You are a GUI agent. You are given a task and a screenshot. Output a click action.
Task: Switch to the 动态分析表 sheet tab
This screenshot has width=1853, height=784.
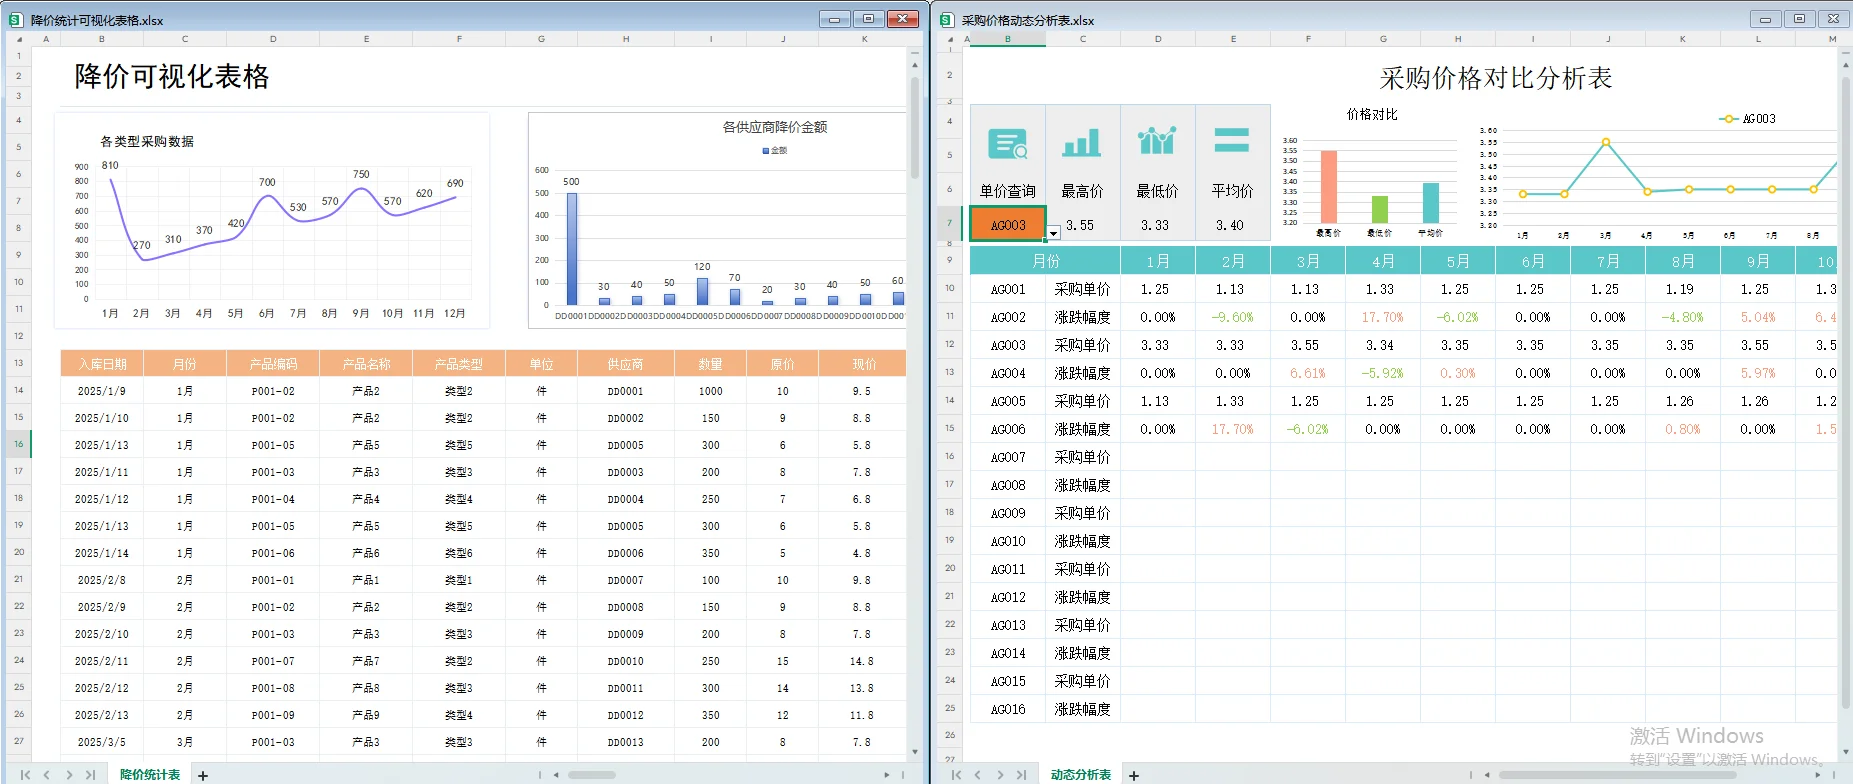click(x=1081, y=775)
